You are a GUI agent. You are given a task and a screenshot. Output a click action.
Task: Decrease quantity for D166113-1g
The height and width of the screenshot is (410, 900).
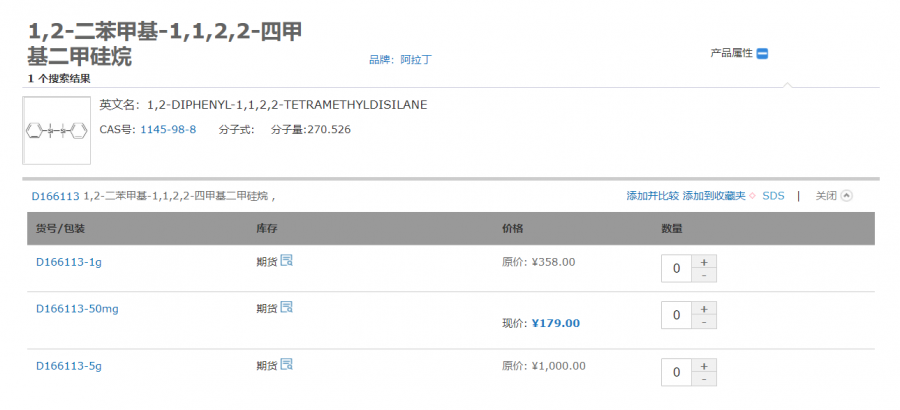tap(703, 275)
